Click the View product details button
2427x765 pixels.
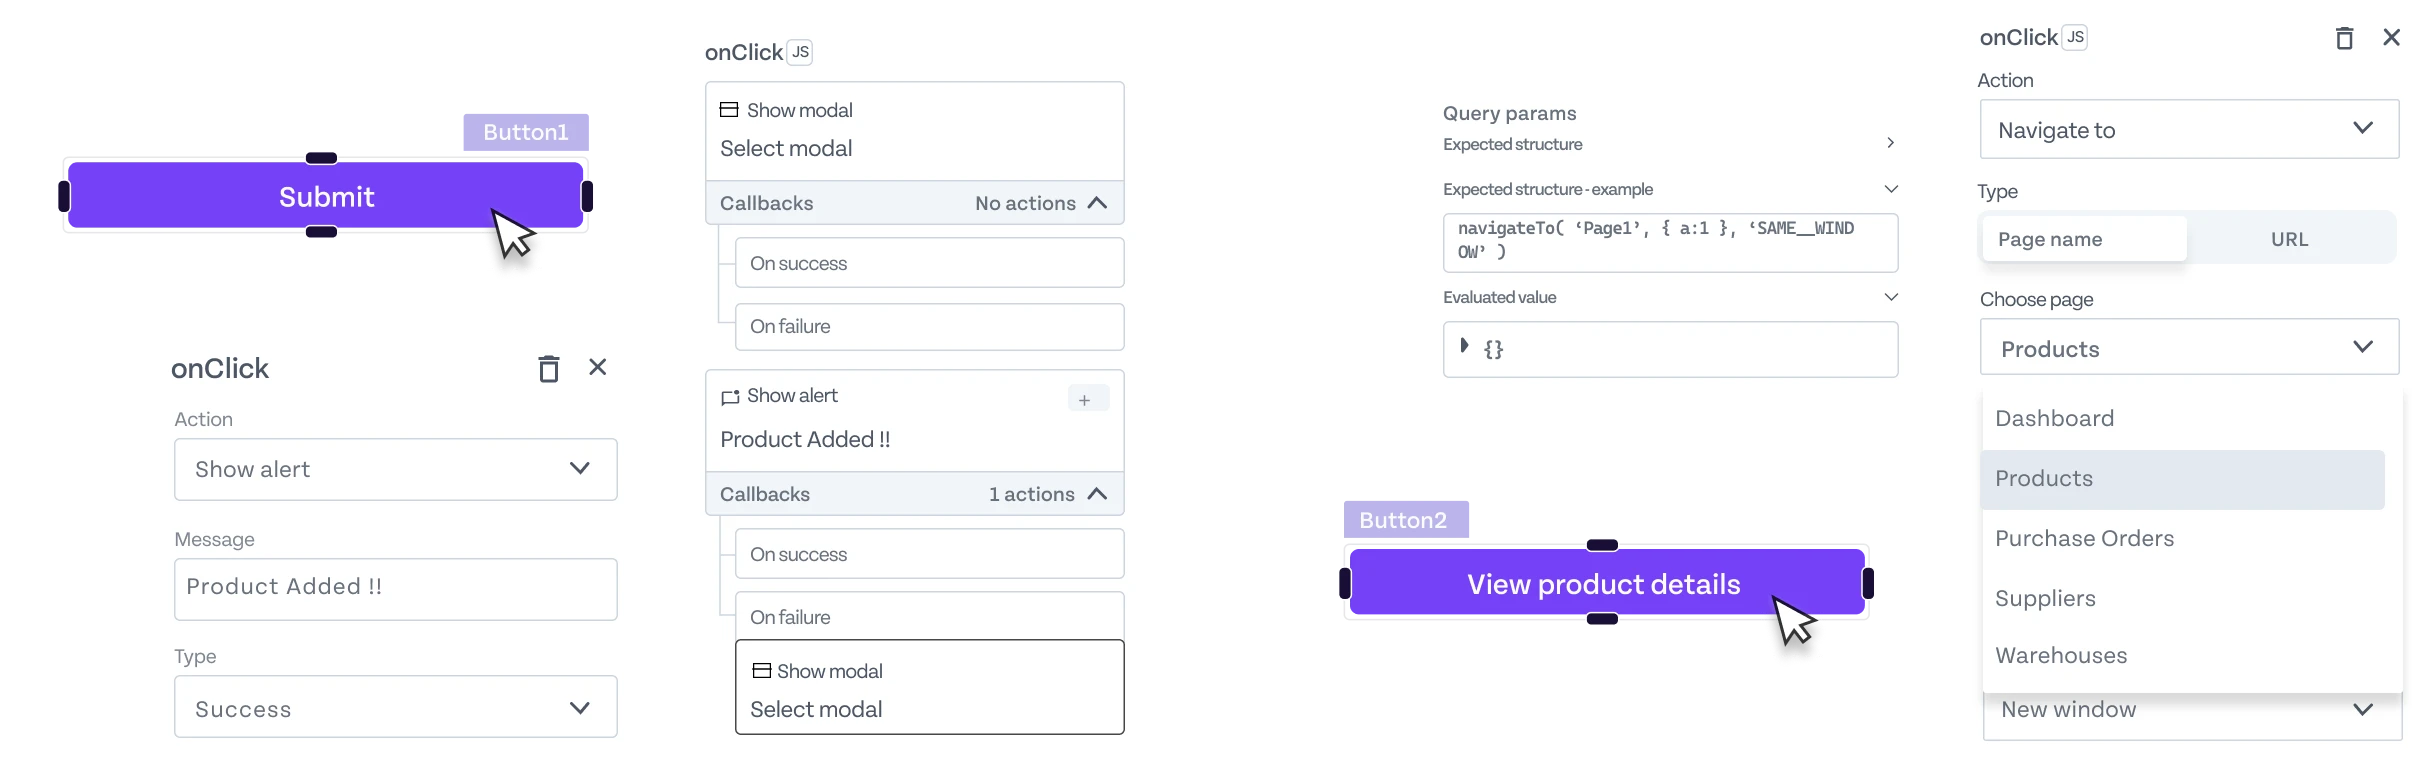[x=1603, y=584]
